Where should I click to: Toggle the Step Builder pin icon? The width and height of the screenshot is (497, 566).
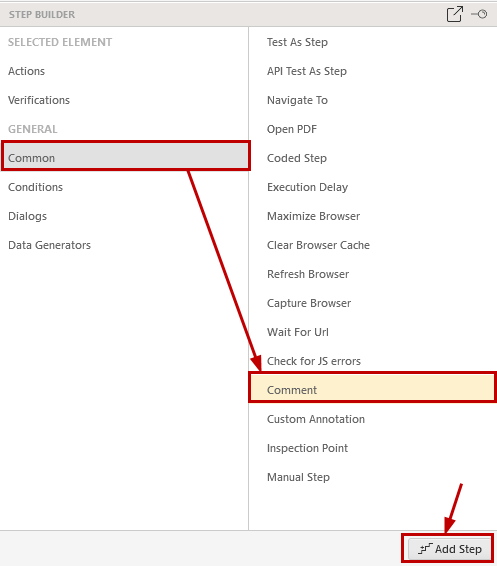(x=479, y=14)
